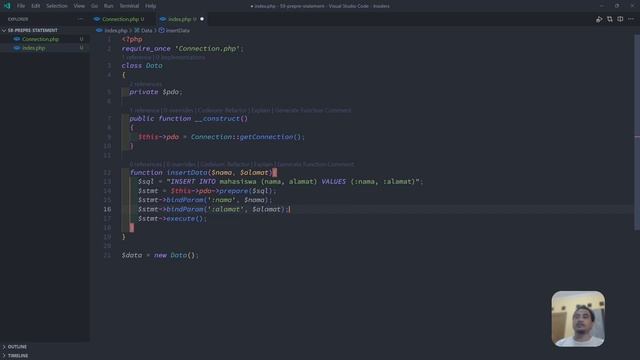Click the '__construct' function name
640x360 pixels.
coord(217,119)
